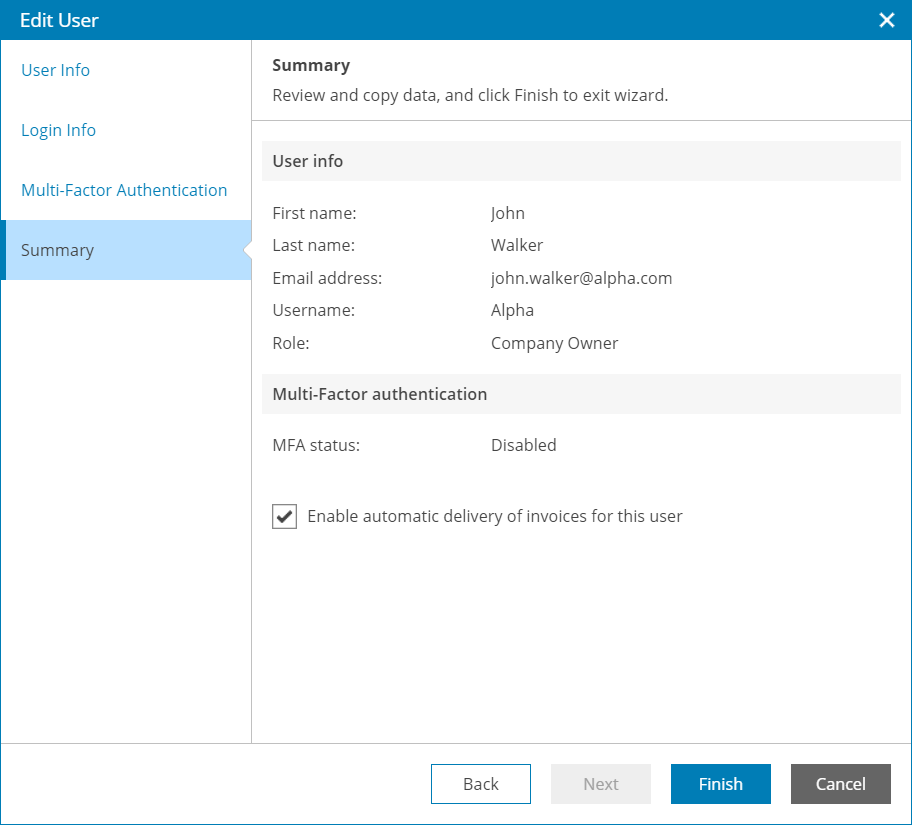
Task: Click the User info section header
Action: click(308, 161)
